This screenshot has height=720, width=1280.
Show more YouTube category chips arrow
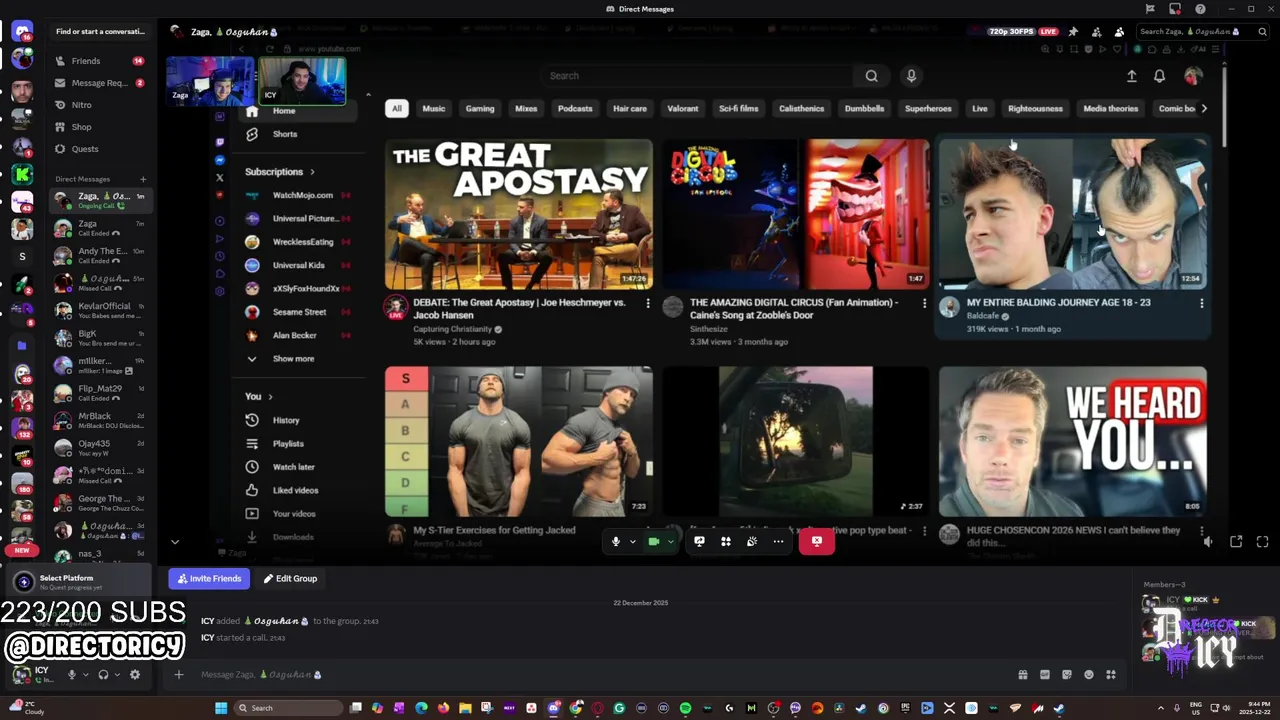[x=1204, y=108]
